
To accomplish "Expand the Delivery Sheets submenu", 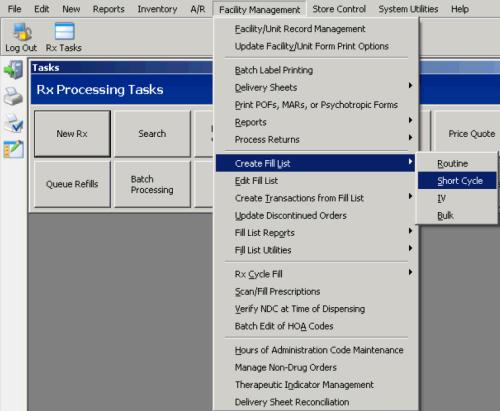I will (x=315, y=87).
